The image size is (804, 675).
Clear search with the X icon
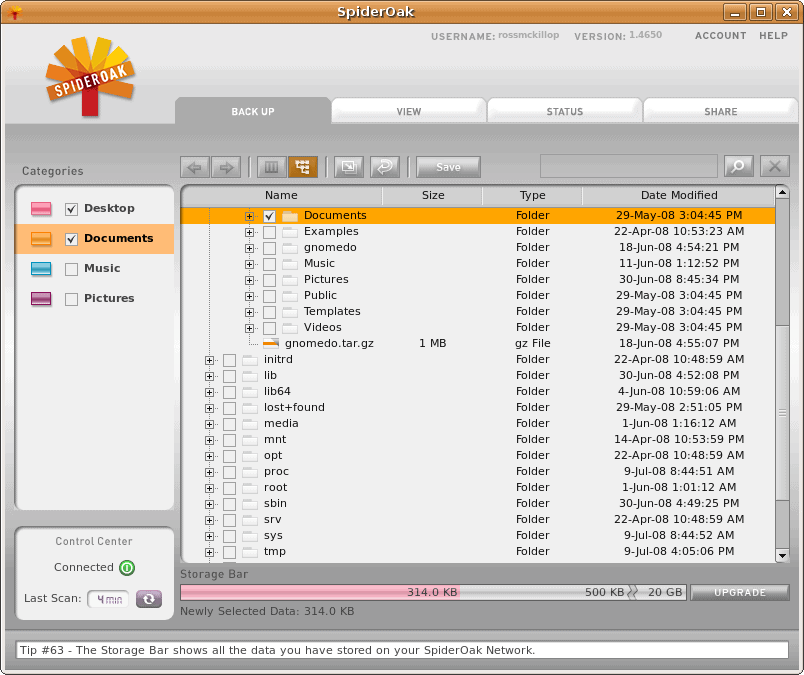pos(775,167)
